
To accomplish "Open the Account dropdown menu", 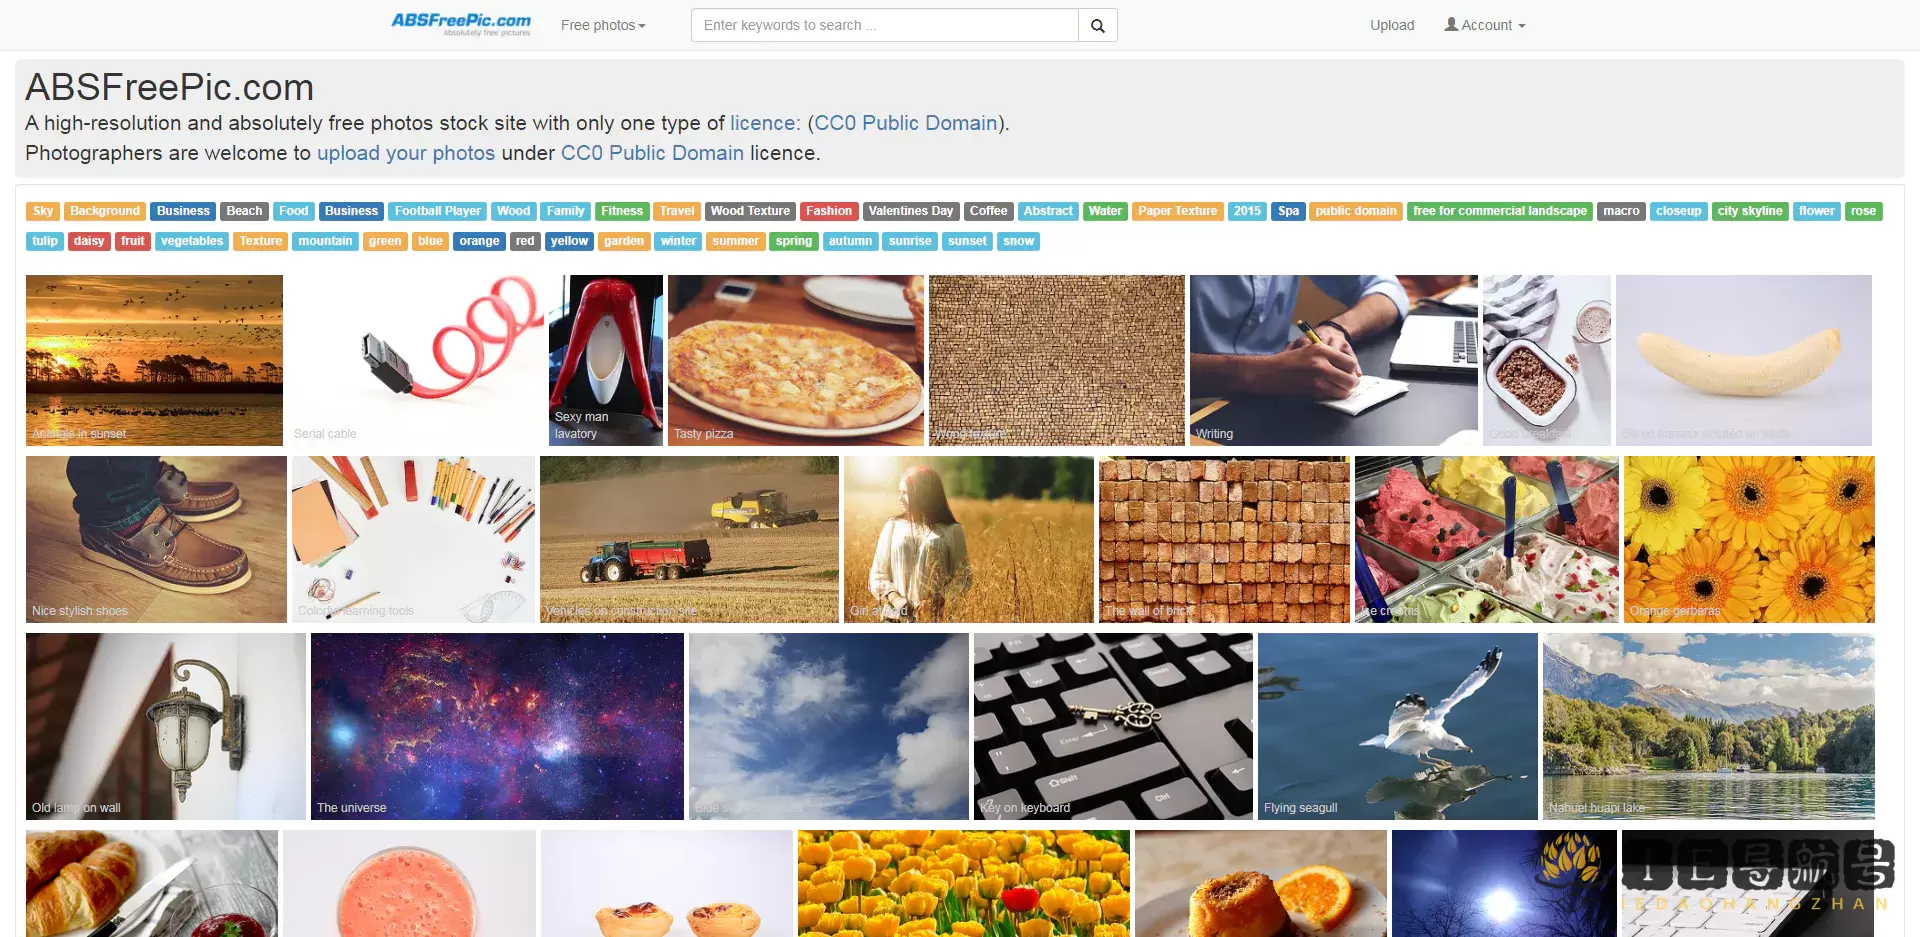I will [1484, 25].
